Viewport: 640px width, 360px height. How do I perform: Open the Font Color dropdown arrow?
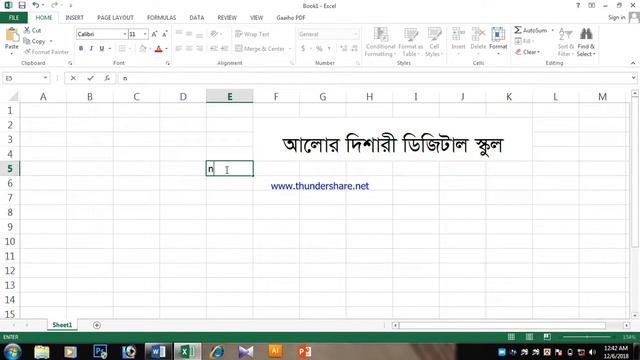coord(166,49)
